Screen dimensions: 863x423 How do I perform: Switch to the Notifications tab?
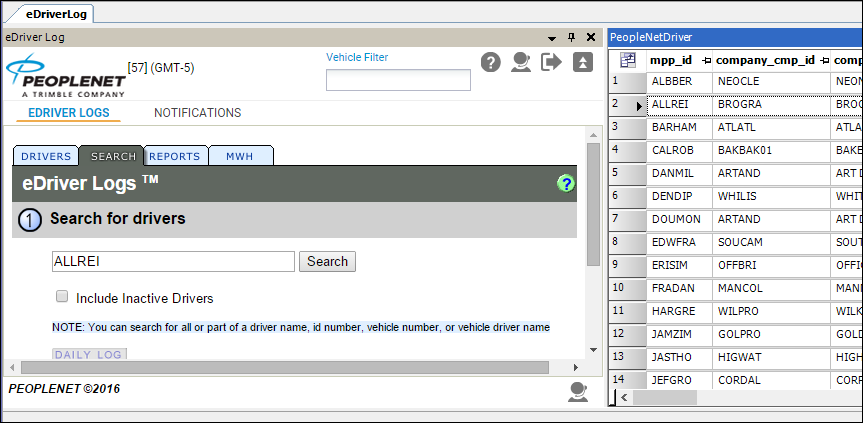tap(197, 113)
